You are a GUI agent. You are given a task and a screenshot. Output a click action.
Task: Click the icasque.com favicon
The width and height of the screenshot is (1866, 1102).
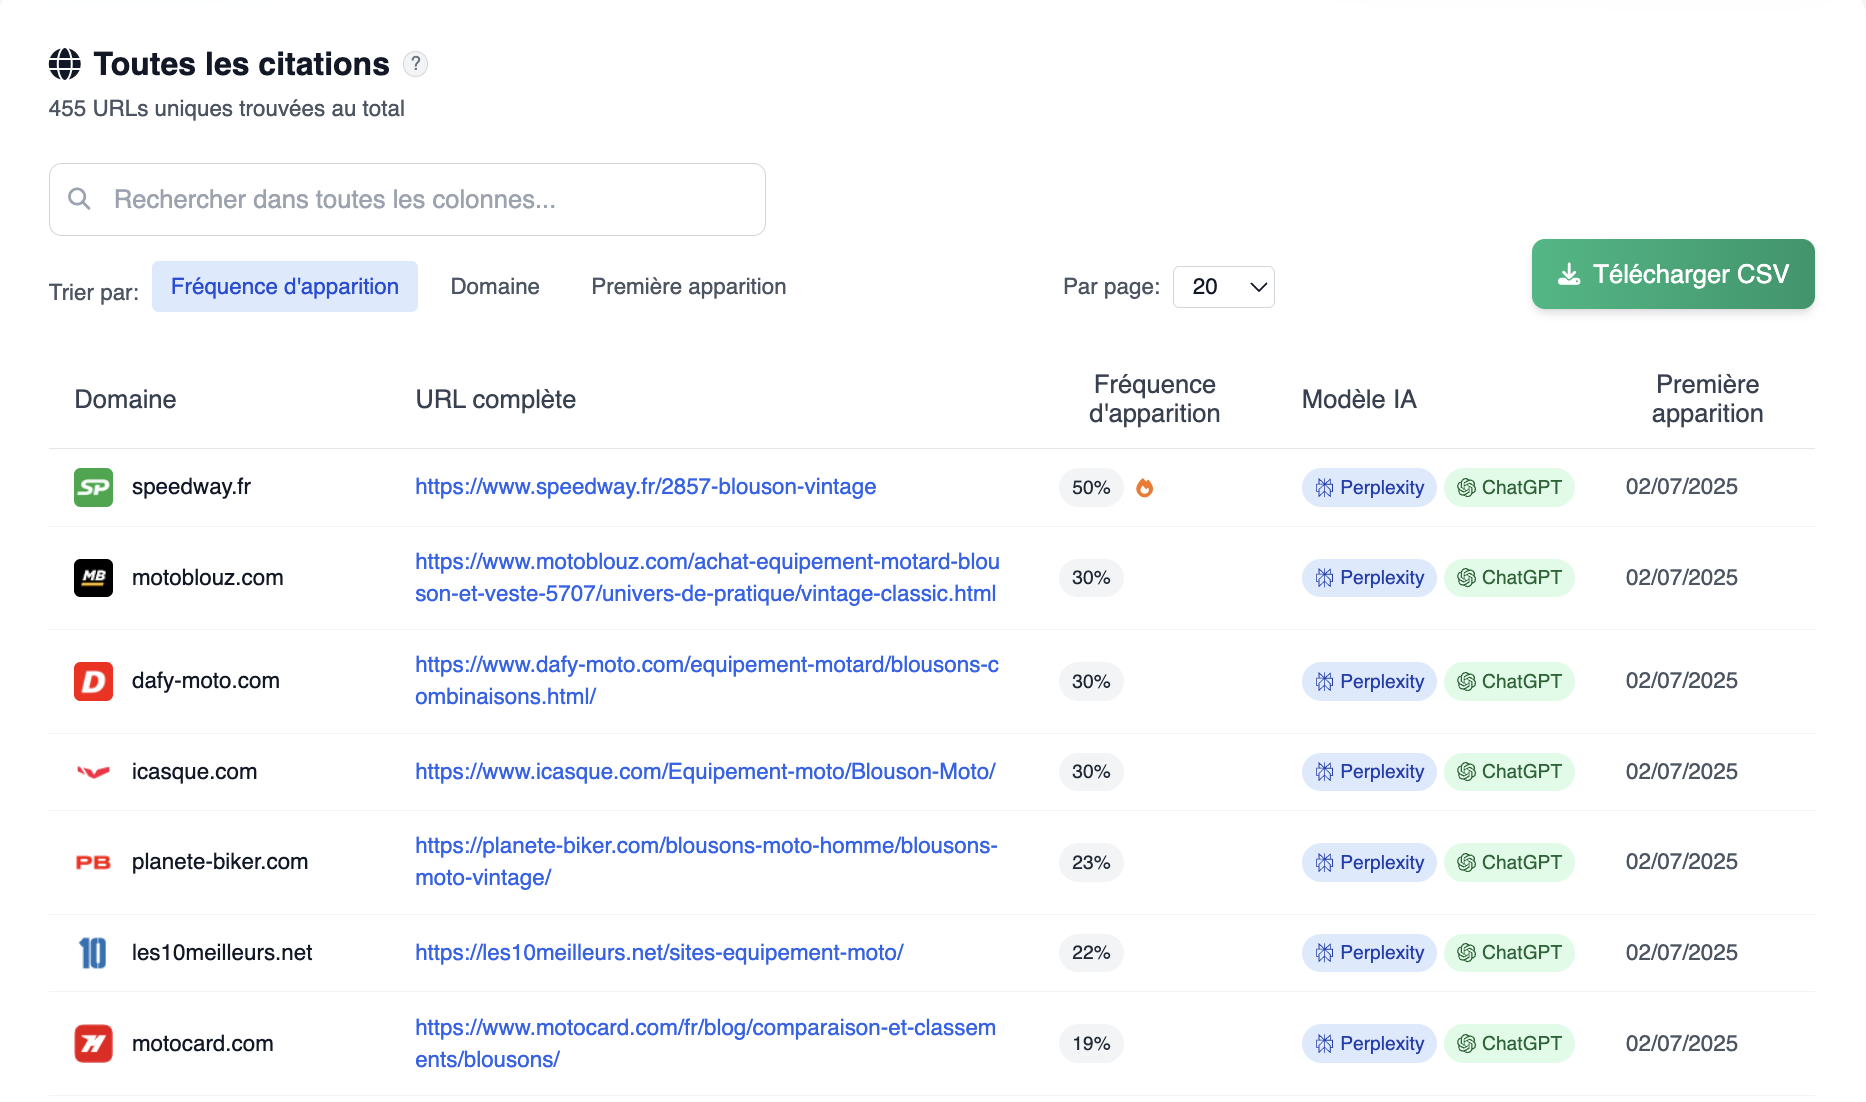click(93, 772)
